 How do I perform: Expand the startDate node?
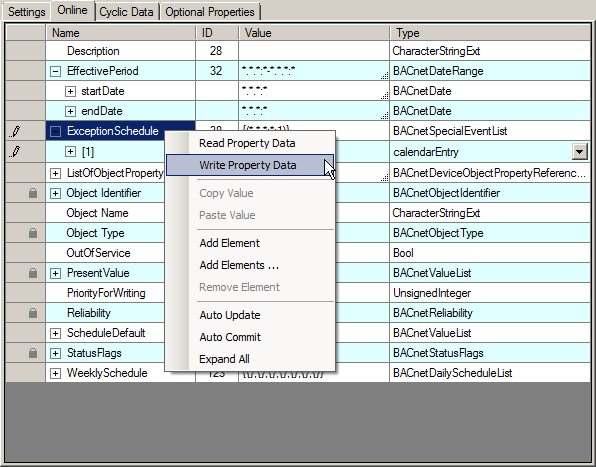coord(70,91)
